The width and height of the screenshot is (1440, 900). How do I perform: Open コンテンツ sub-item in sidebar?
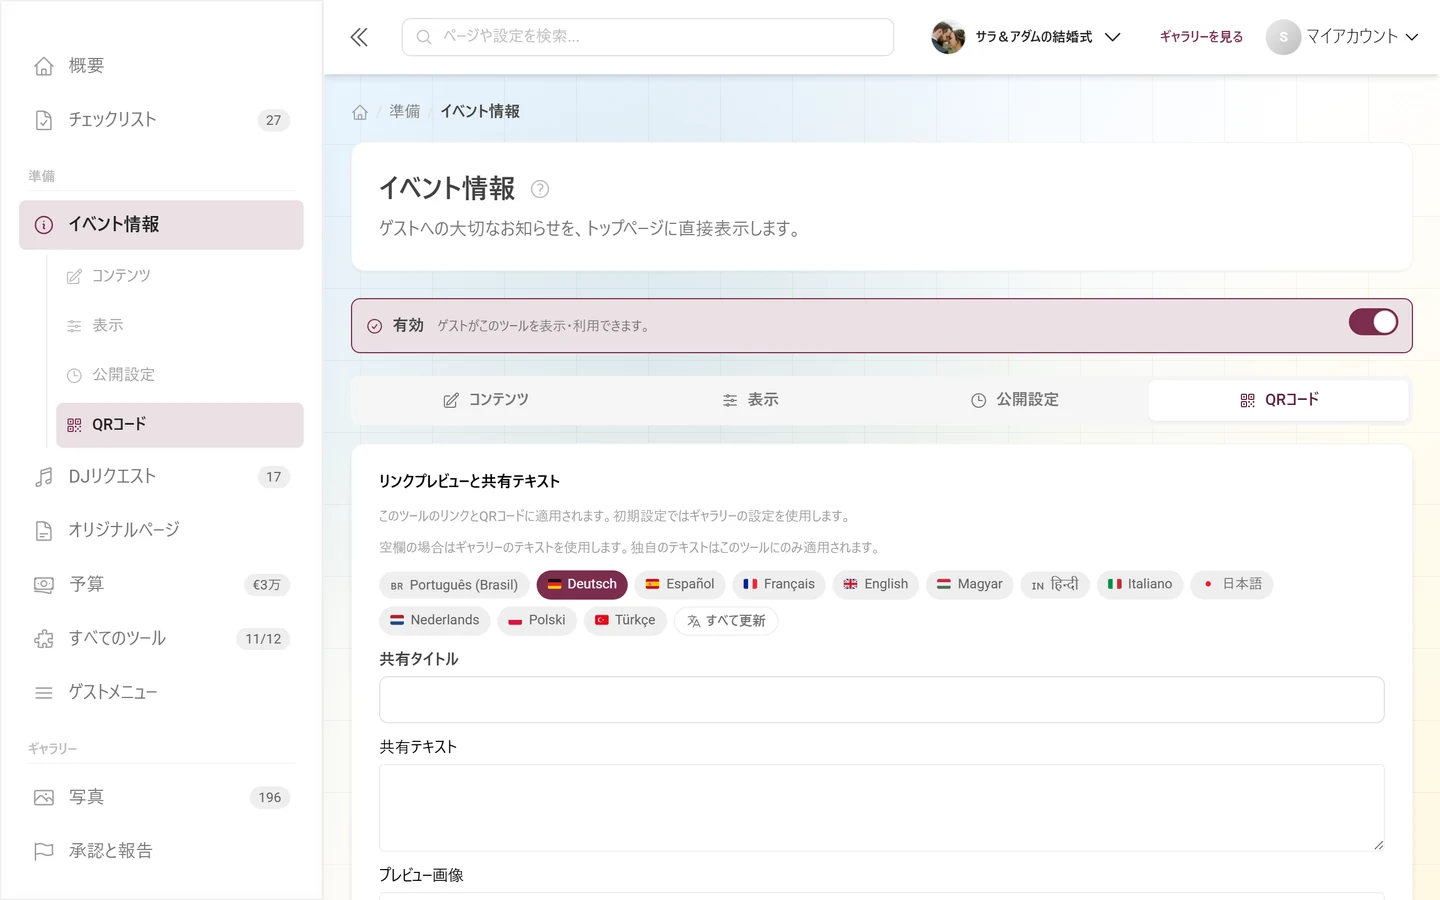180,276
